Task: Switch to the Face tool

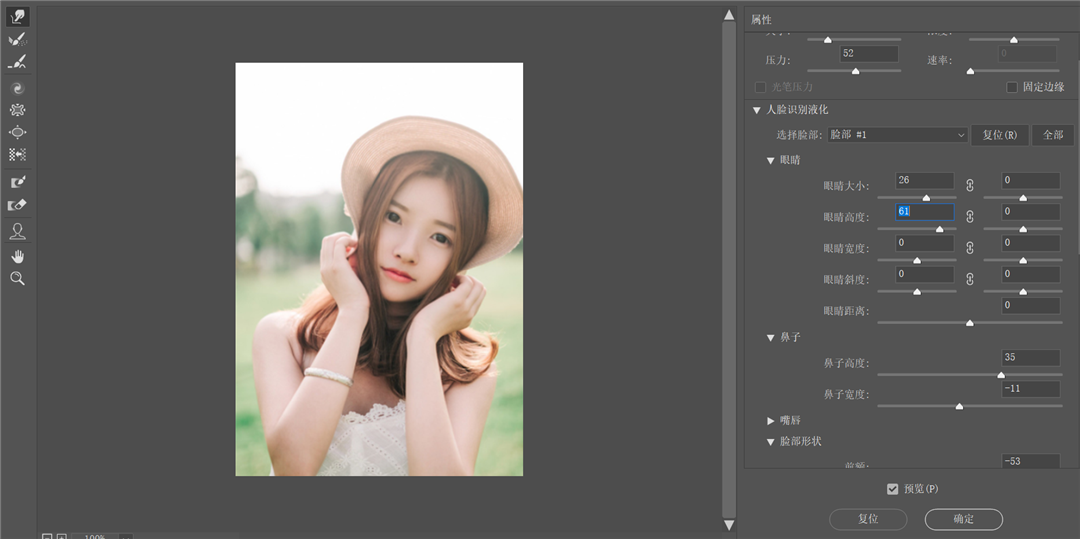Action: point(17,231)
